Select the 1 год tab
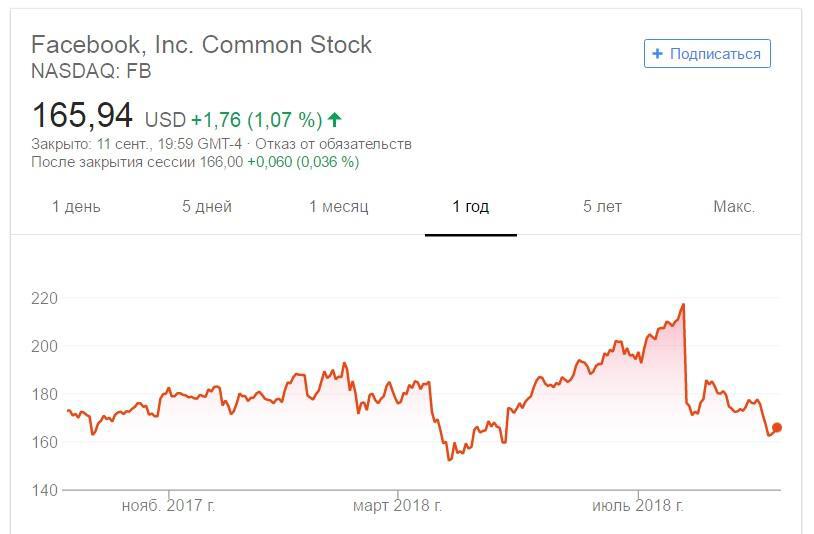 click(x=470, y=207)
